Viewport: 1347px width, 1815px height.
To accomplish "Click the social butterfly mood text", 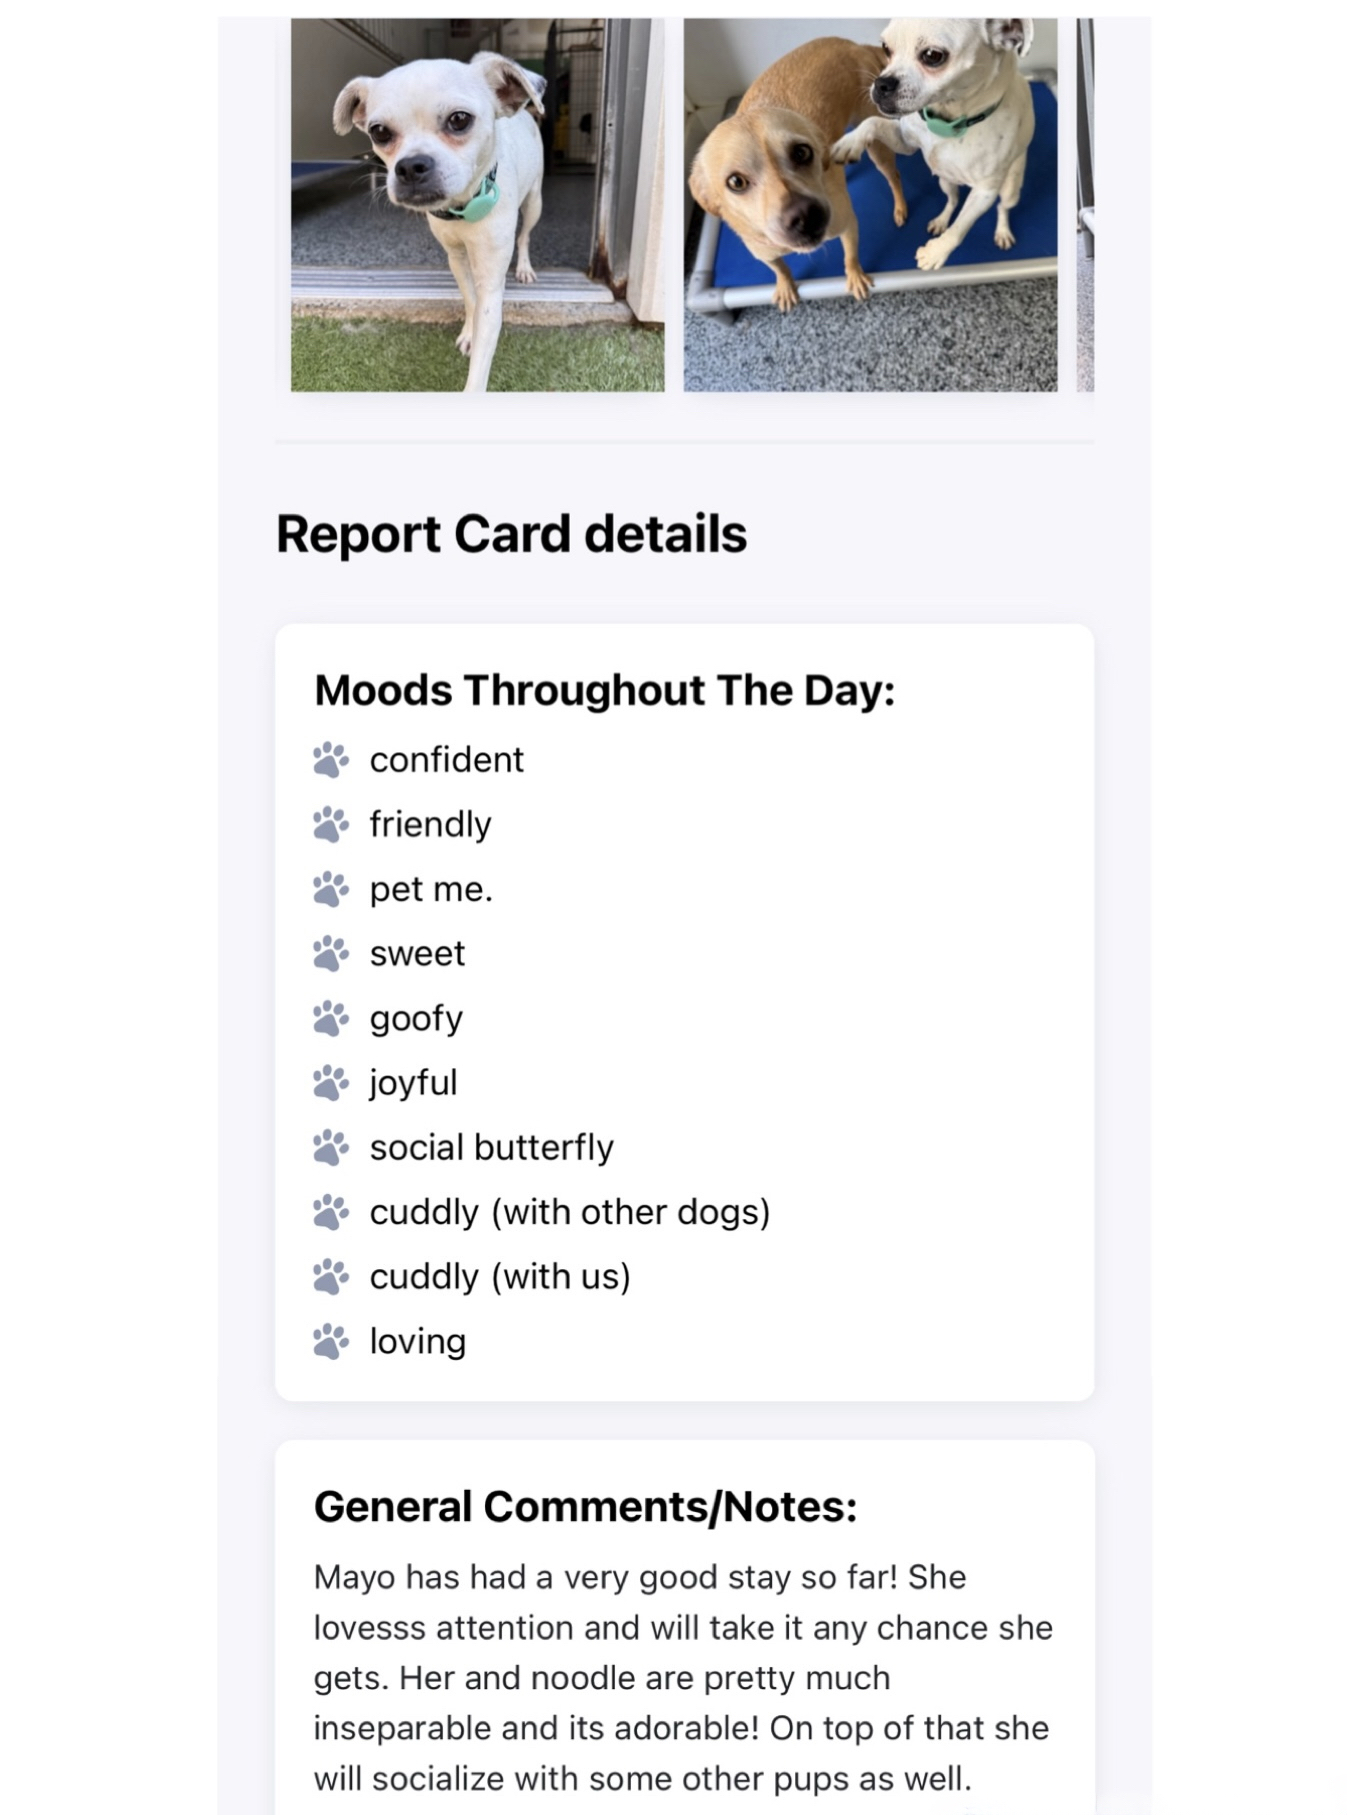I will coord(491,1148).
